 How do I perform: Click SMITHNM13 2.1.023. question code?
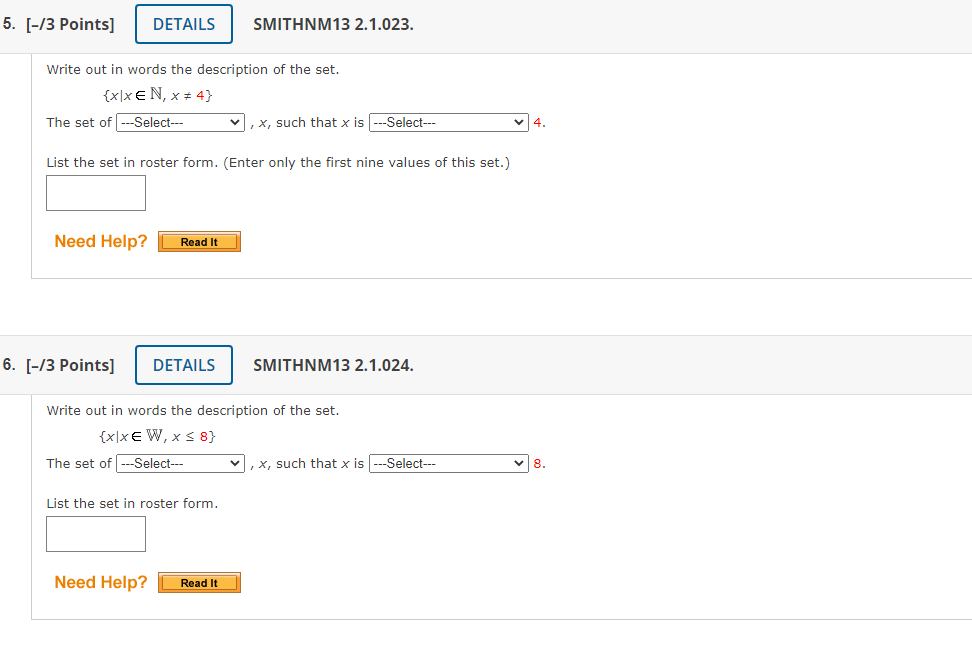coord(333,24)
